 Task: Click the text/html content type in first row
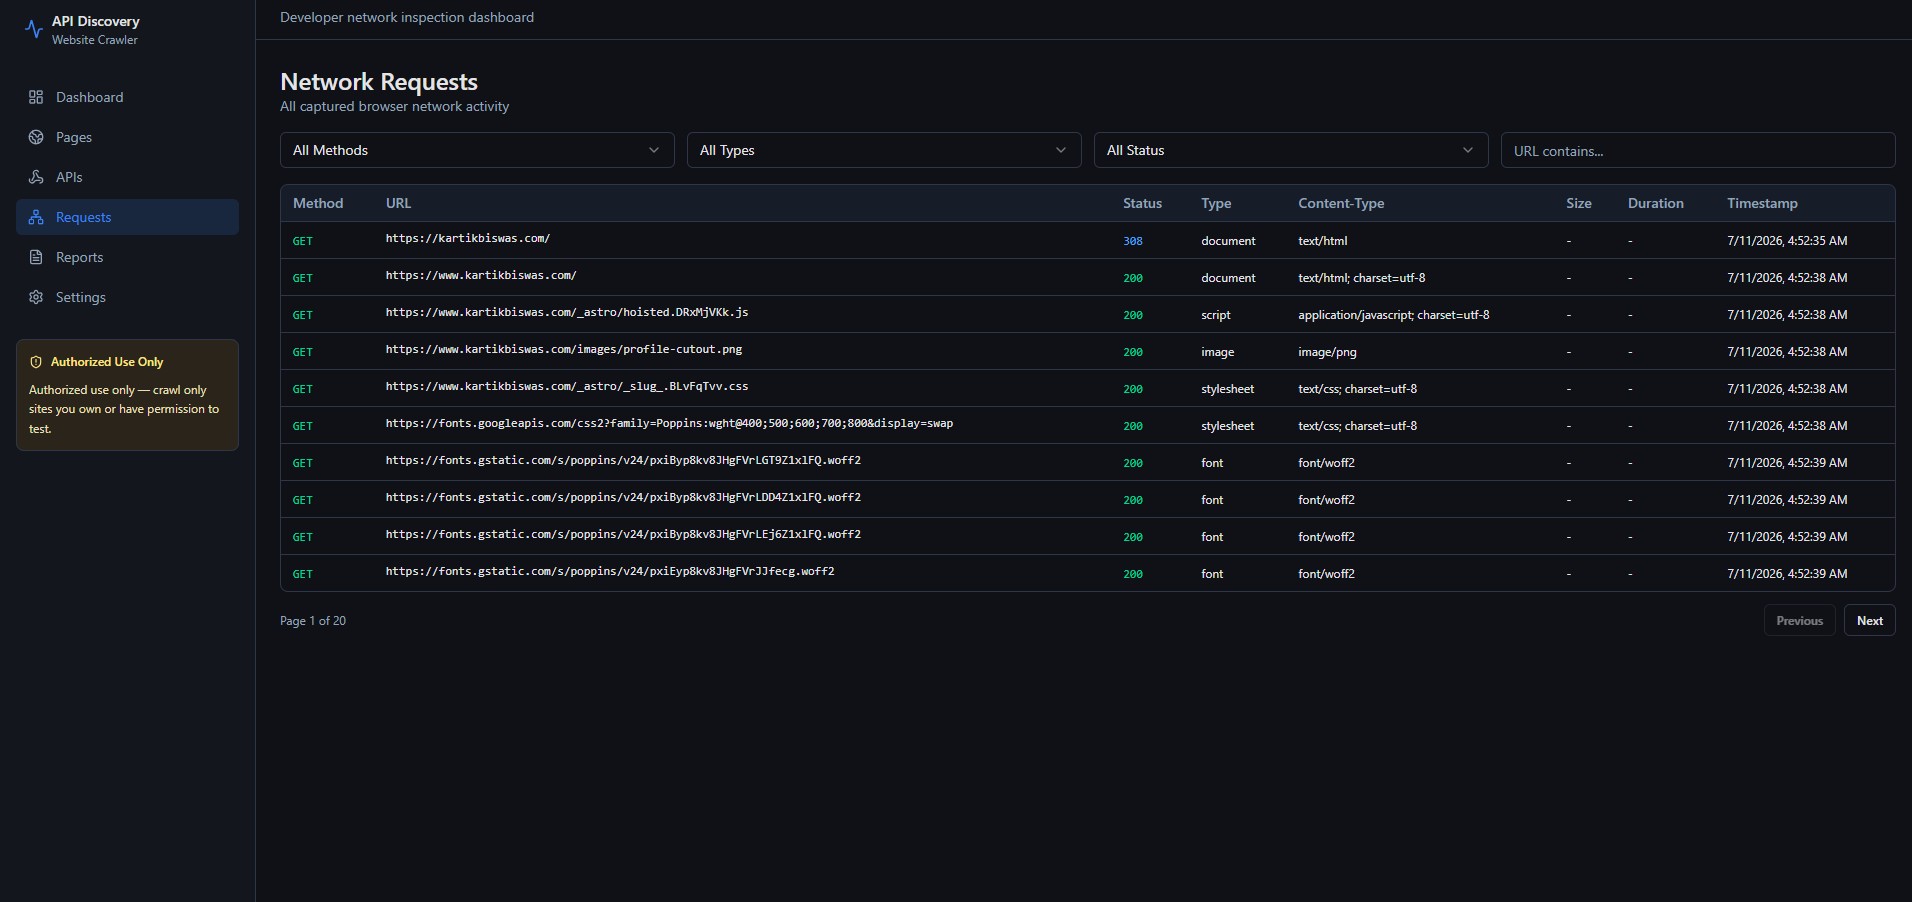1323,241
